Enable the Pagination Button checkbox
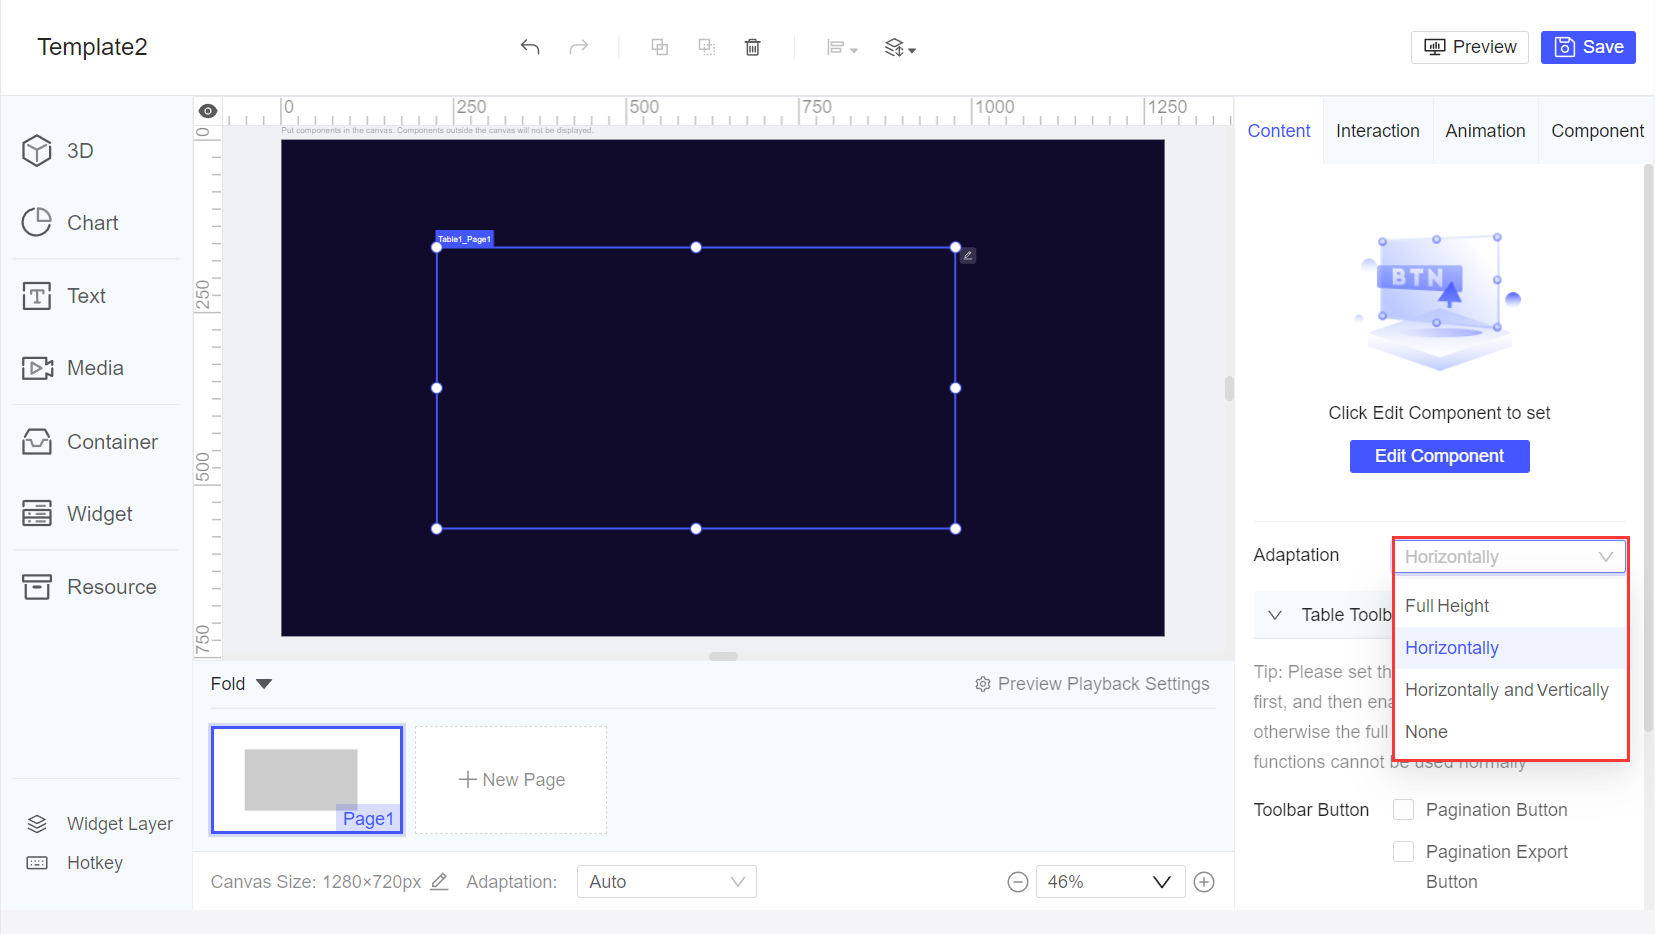 (1404, 810)
